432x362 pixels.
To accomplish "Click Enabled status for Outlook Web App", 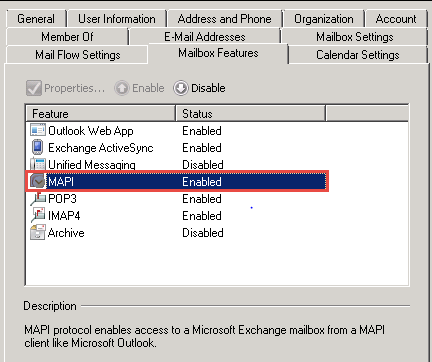I will click(202, 131).
